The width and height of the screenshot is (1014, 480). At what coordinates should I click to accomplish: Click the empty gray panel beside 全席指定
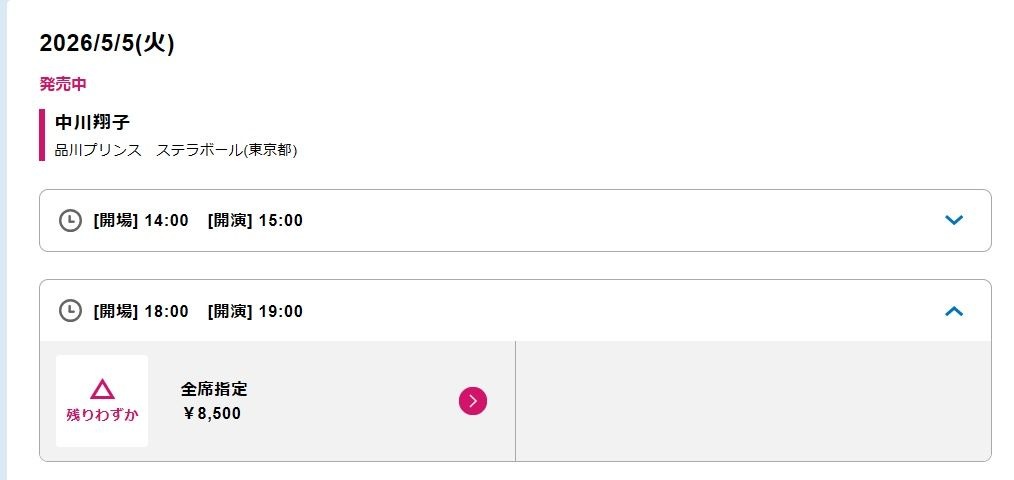(752, 401)
